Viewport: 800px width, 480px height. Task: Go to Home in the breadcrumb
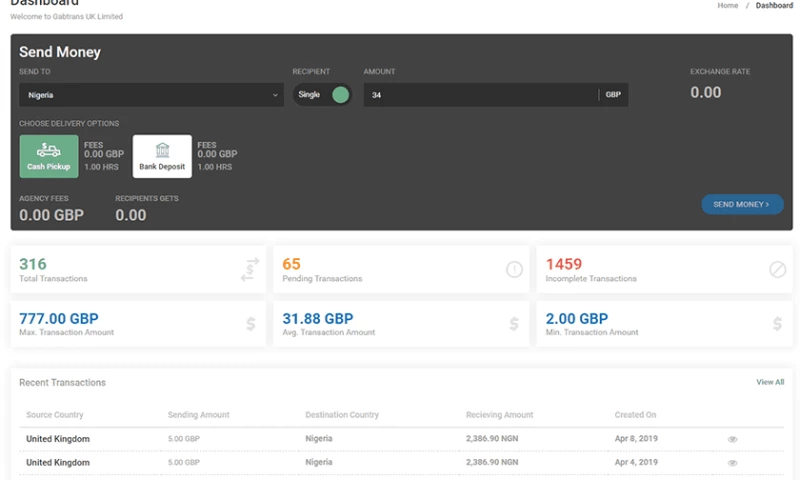coord(728,6)
